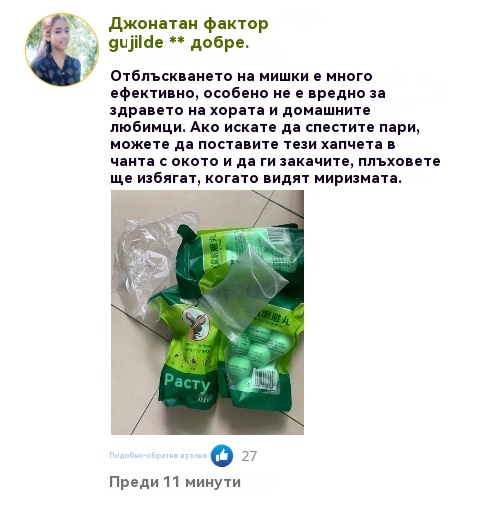Click the blue thumbs-up like icon
The height and width of the screenshot is (507, 499).
(222, 455)
